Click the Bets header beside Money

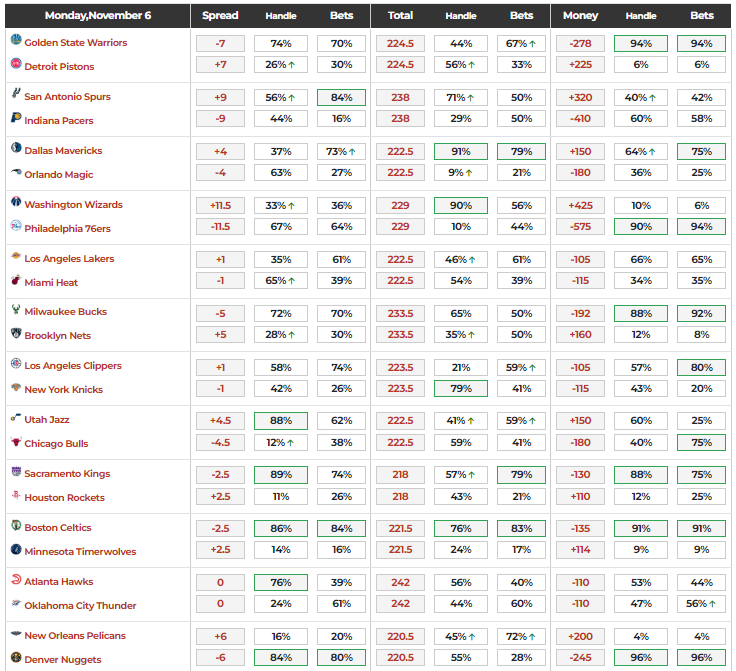click(702, 15)
